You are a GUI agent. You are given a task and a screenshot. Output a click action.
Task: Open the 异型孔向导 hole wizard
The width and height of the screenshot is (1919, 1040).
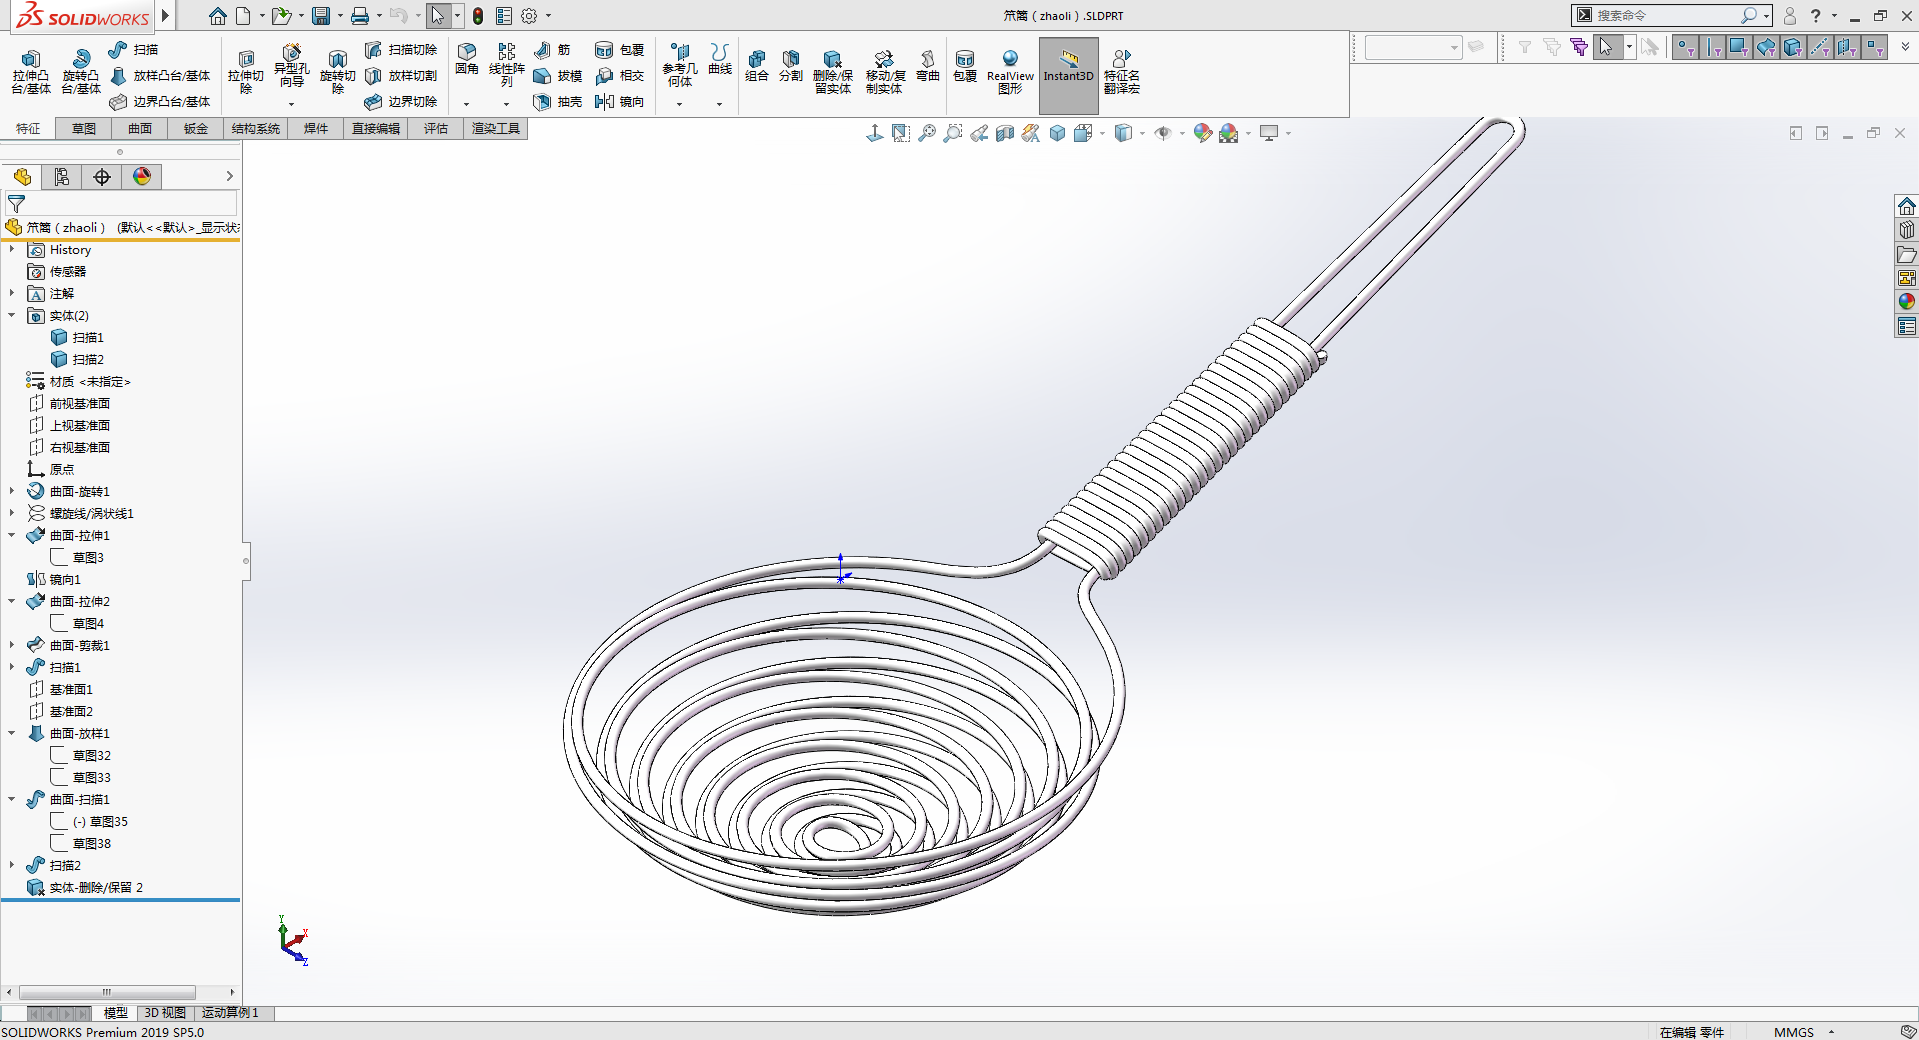click(x=291, y=67)
